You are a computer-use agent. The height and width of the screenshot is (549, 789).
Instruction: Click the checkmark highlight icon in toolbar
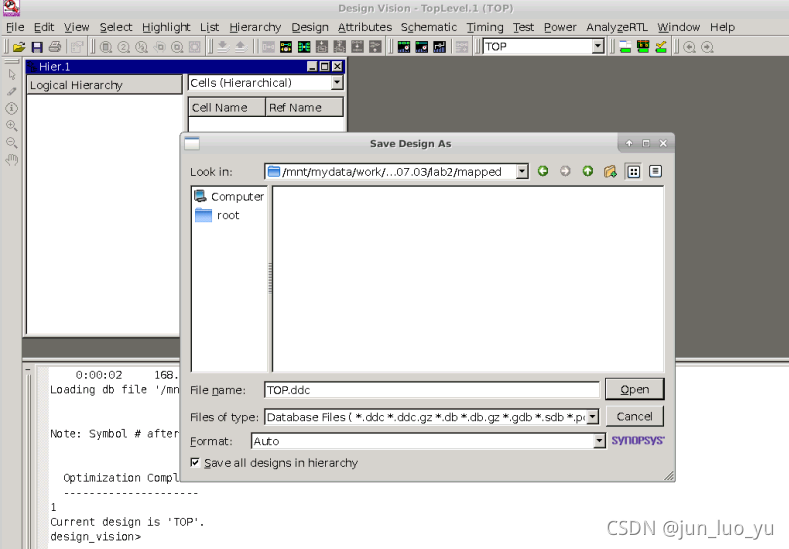[661, 47]
